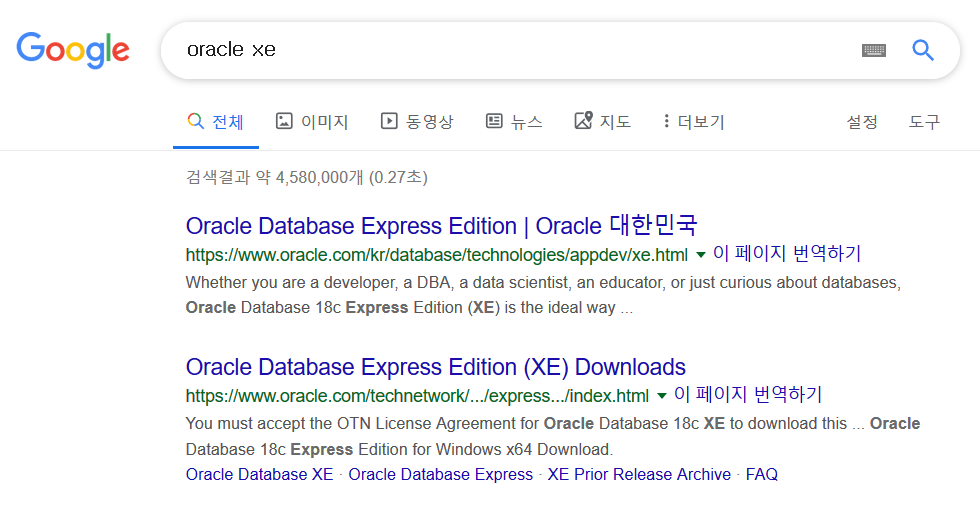Click the oracle.com/kr xe.html green URL
The width and height of the screenshot is (980, 509).
pyautogui.click(x=436, y=255)
